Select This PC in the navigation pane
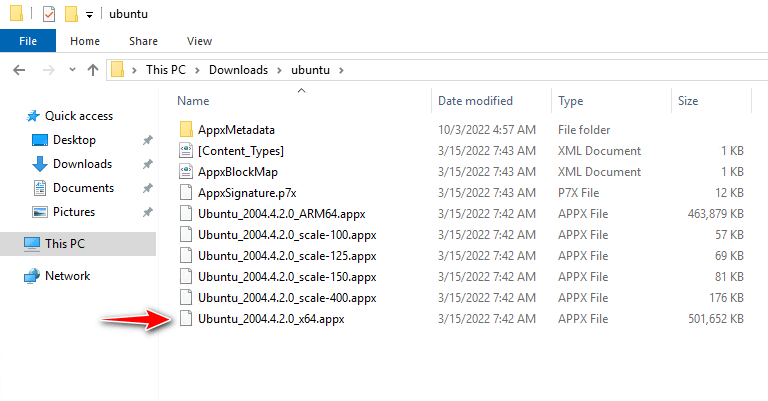768x401 pixels. tap(65, 244)
